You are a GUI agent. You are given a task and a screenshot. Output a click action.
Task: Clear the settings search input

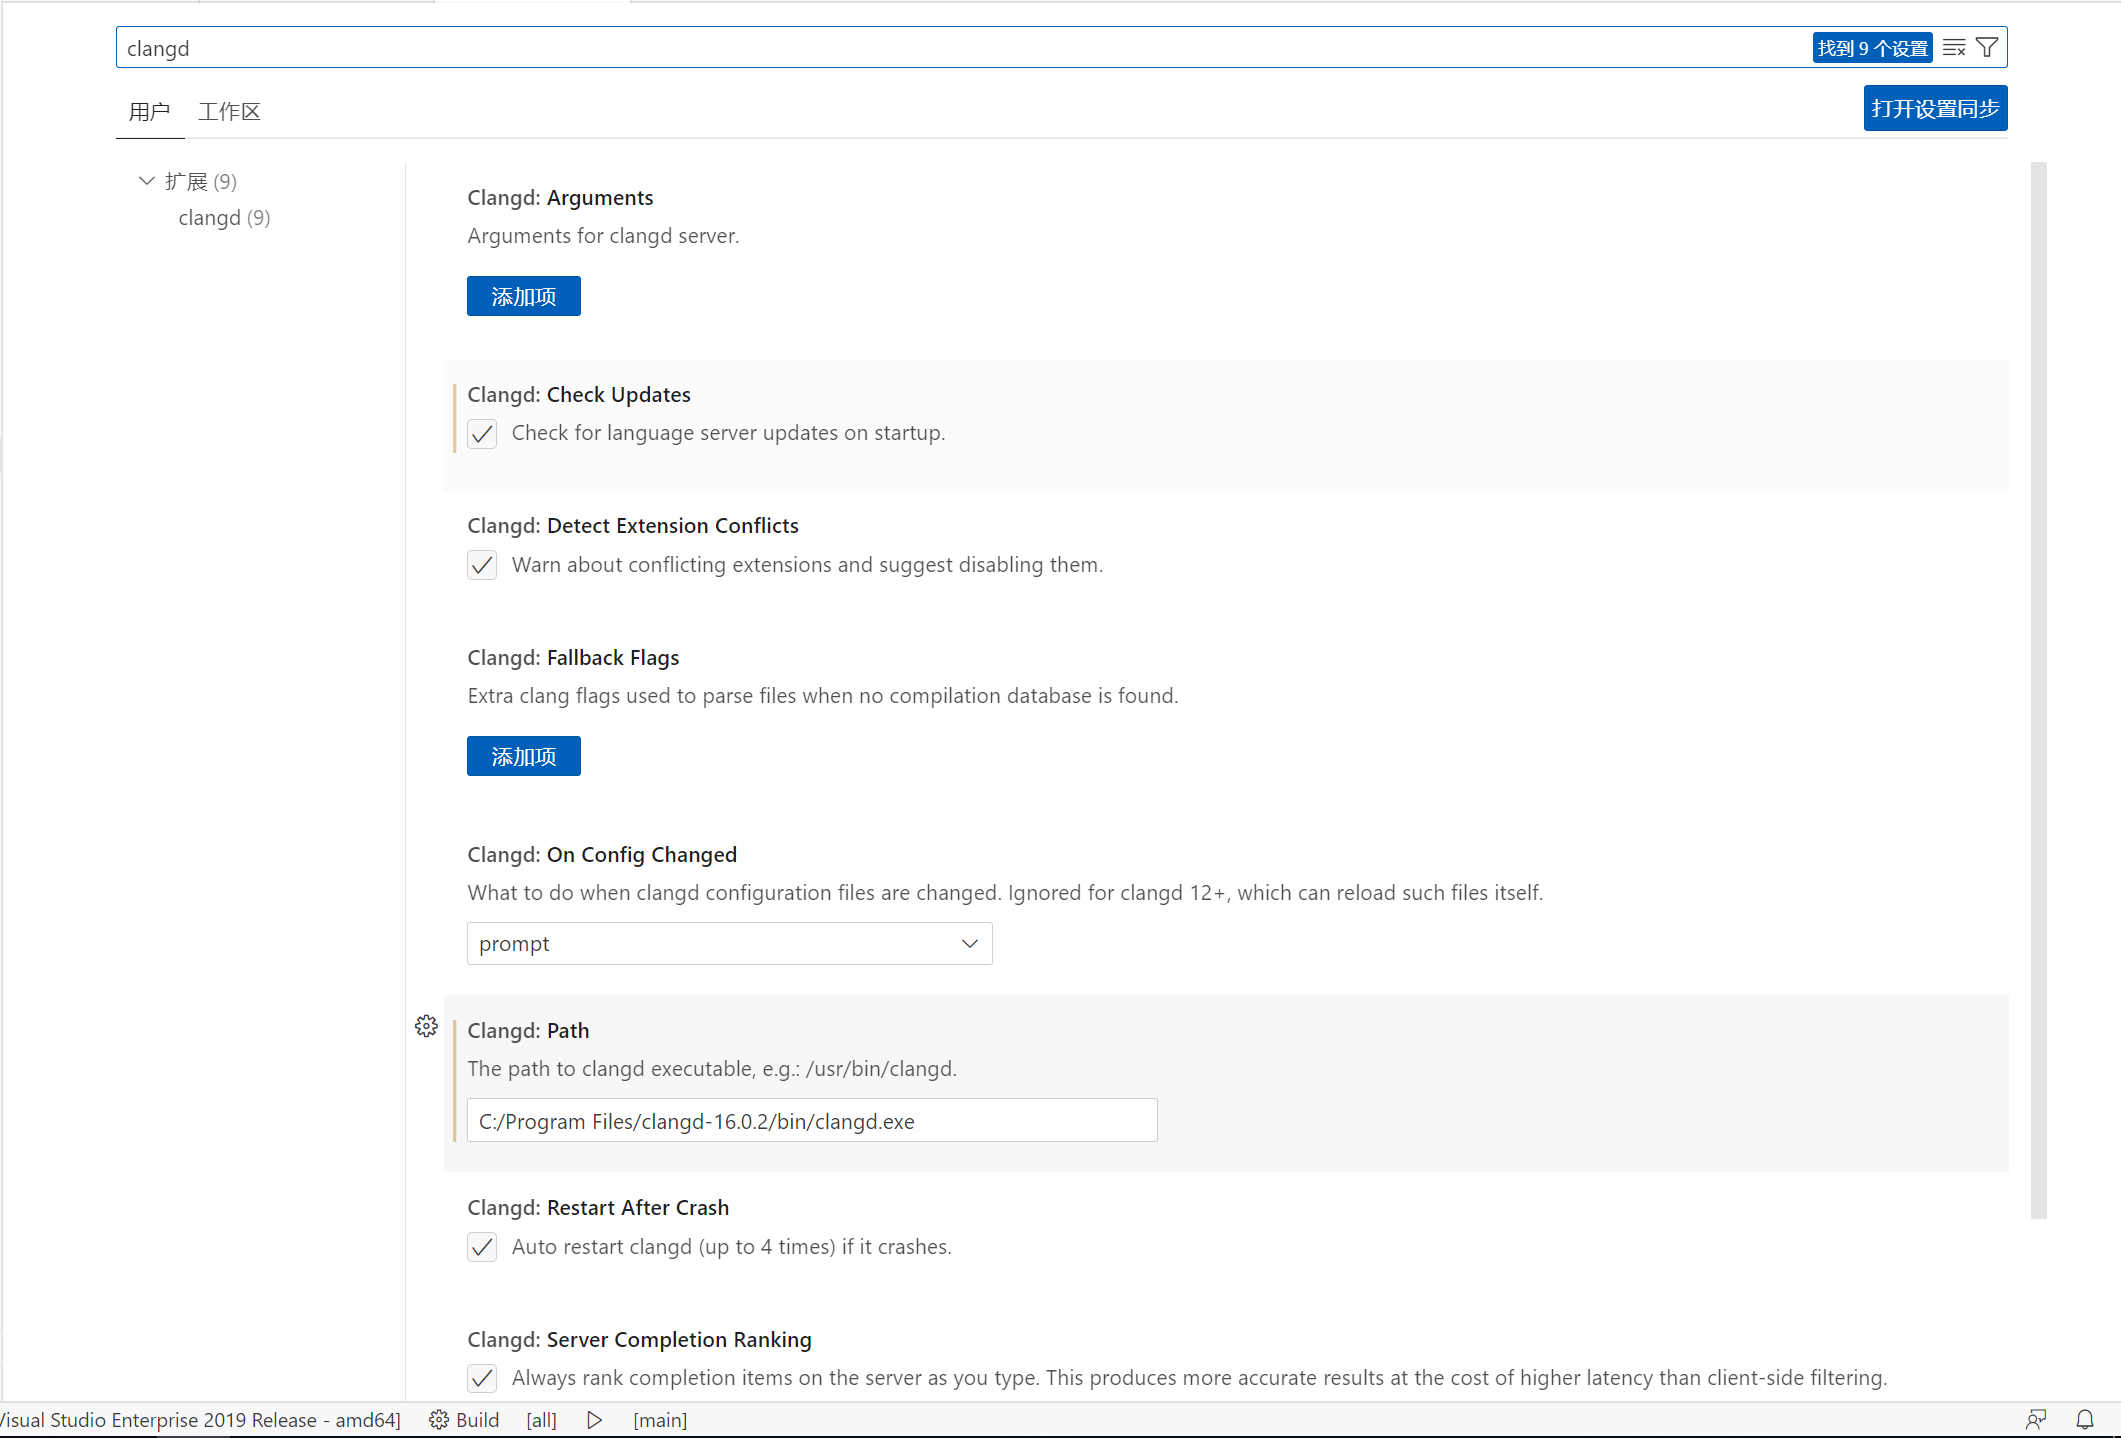[x=1953, y=47]
